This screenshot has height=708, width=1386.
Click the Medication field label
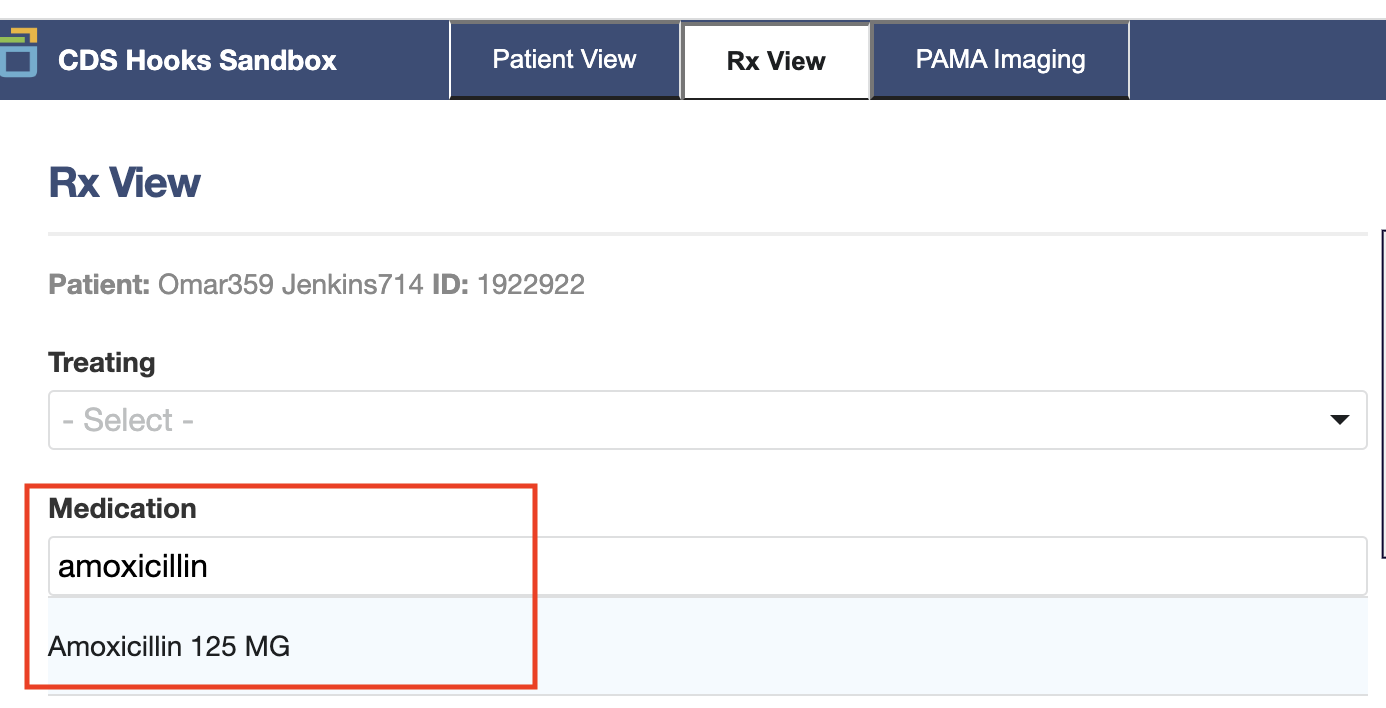click(122, 508)
